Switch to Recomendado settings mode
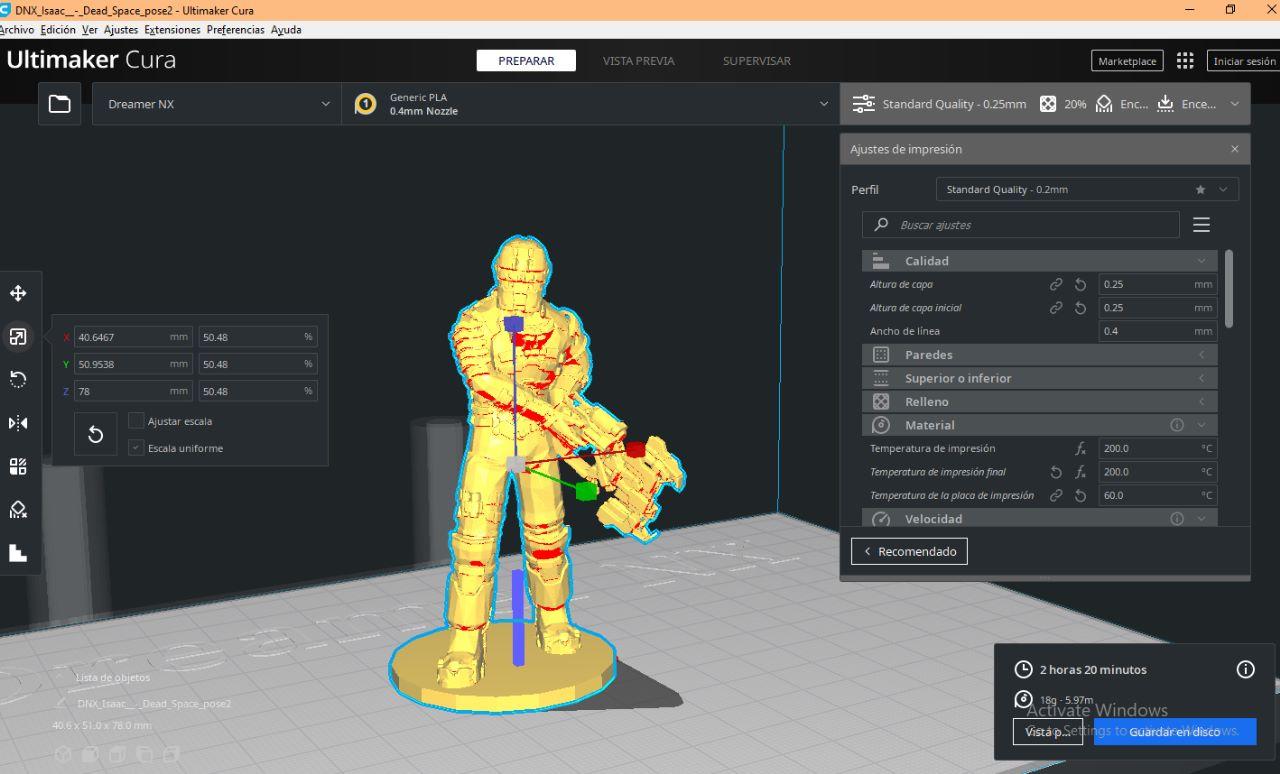Screen dimensions: 1280x774 point(909,551)
